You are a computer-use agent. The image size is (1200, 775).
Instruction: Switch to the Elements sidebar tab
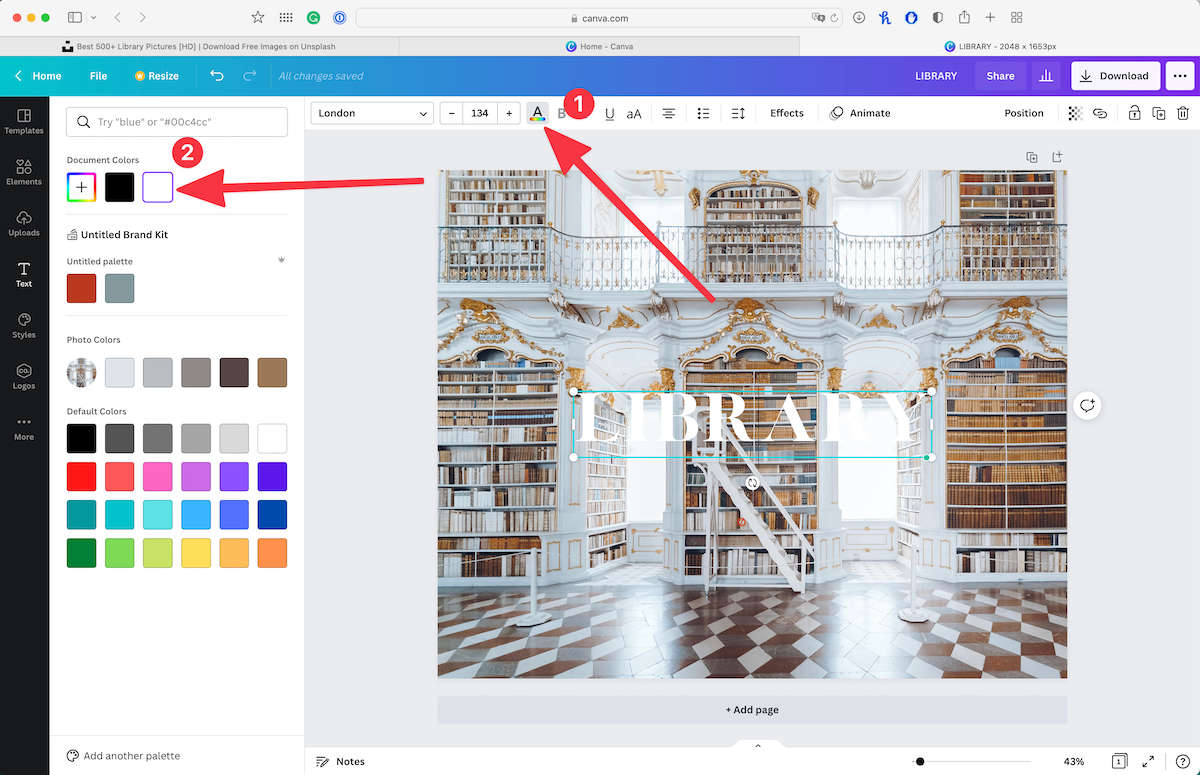pos(24,172)
